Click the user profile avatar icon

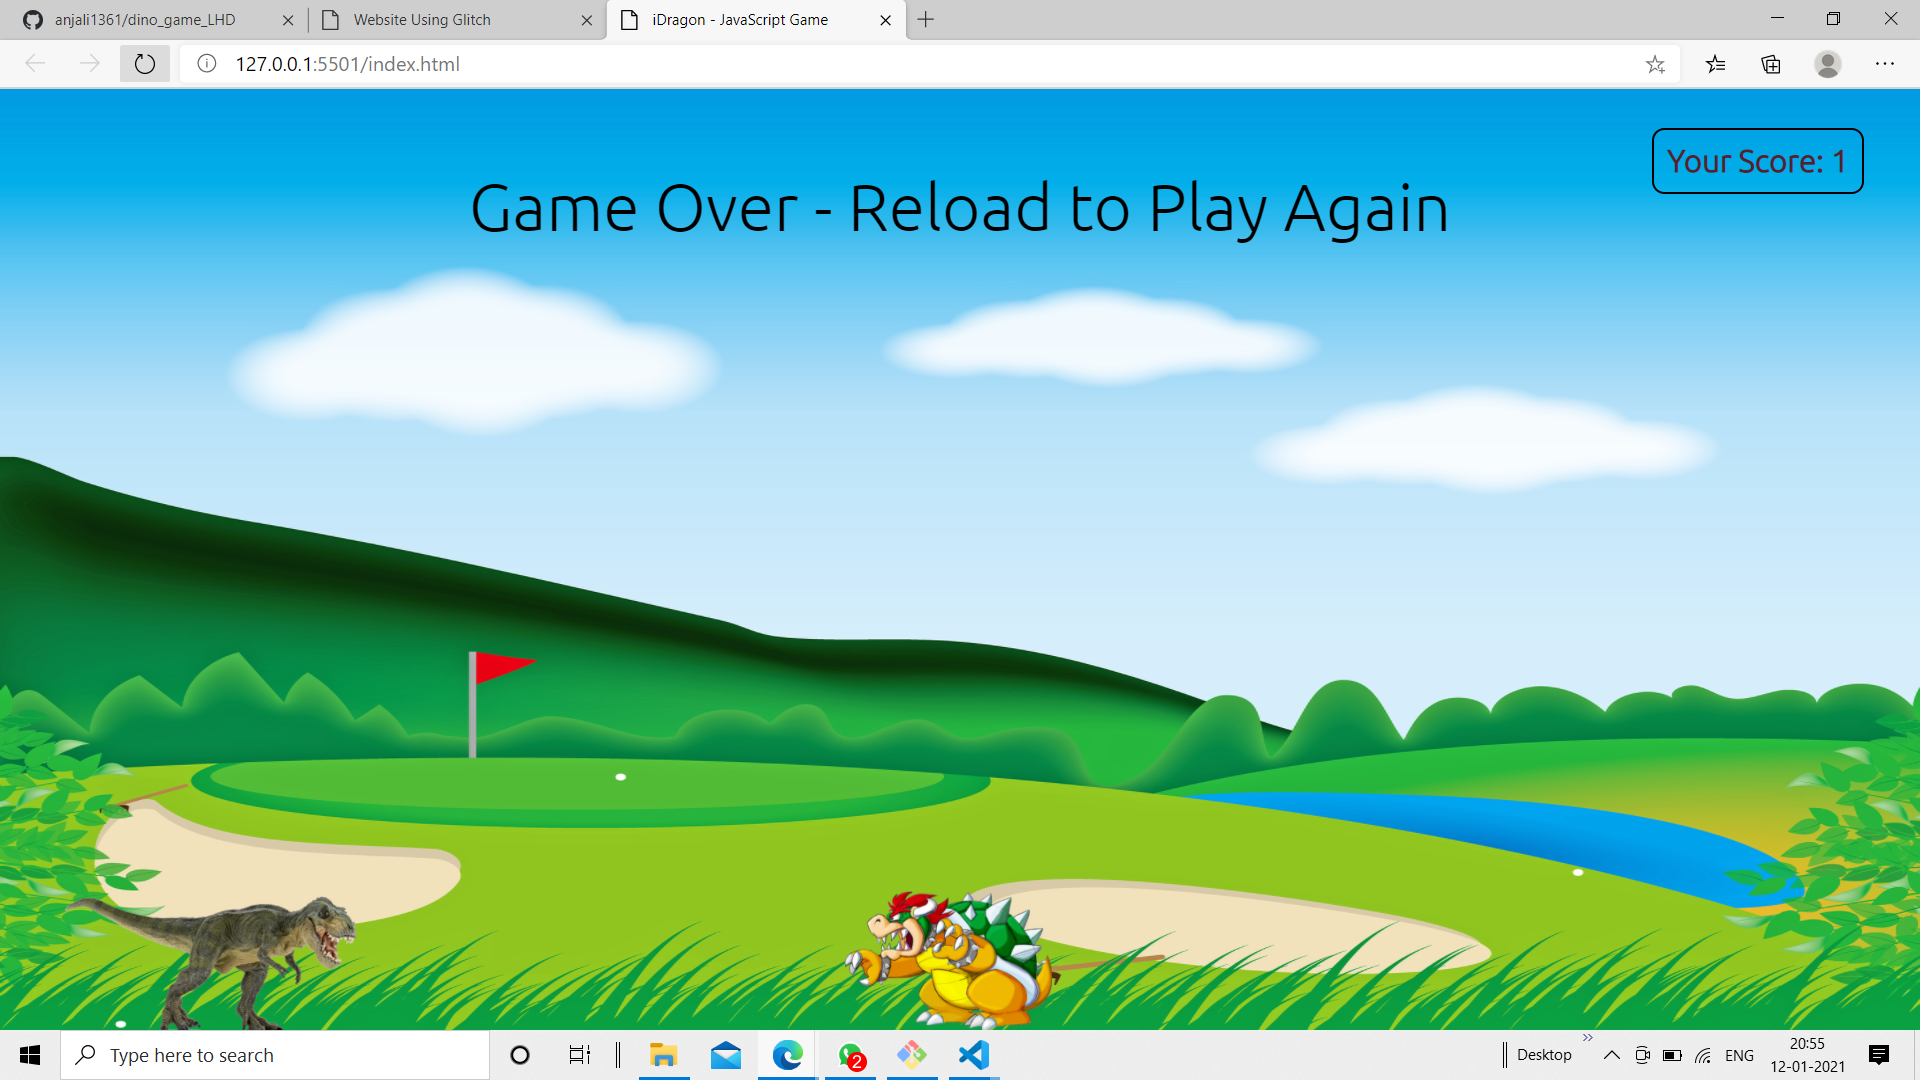[x=1827, y=64]
